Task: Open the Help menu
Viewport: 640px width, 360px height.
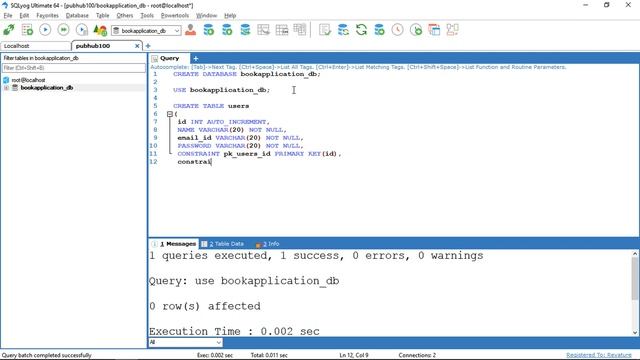Action: click(230, 16)
